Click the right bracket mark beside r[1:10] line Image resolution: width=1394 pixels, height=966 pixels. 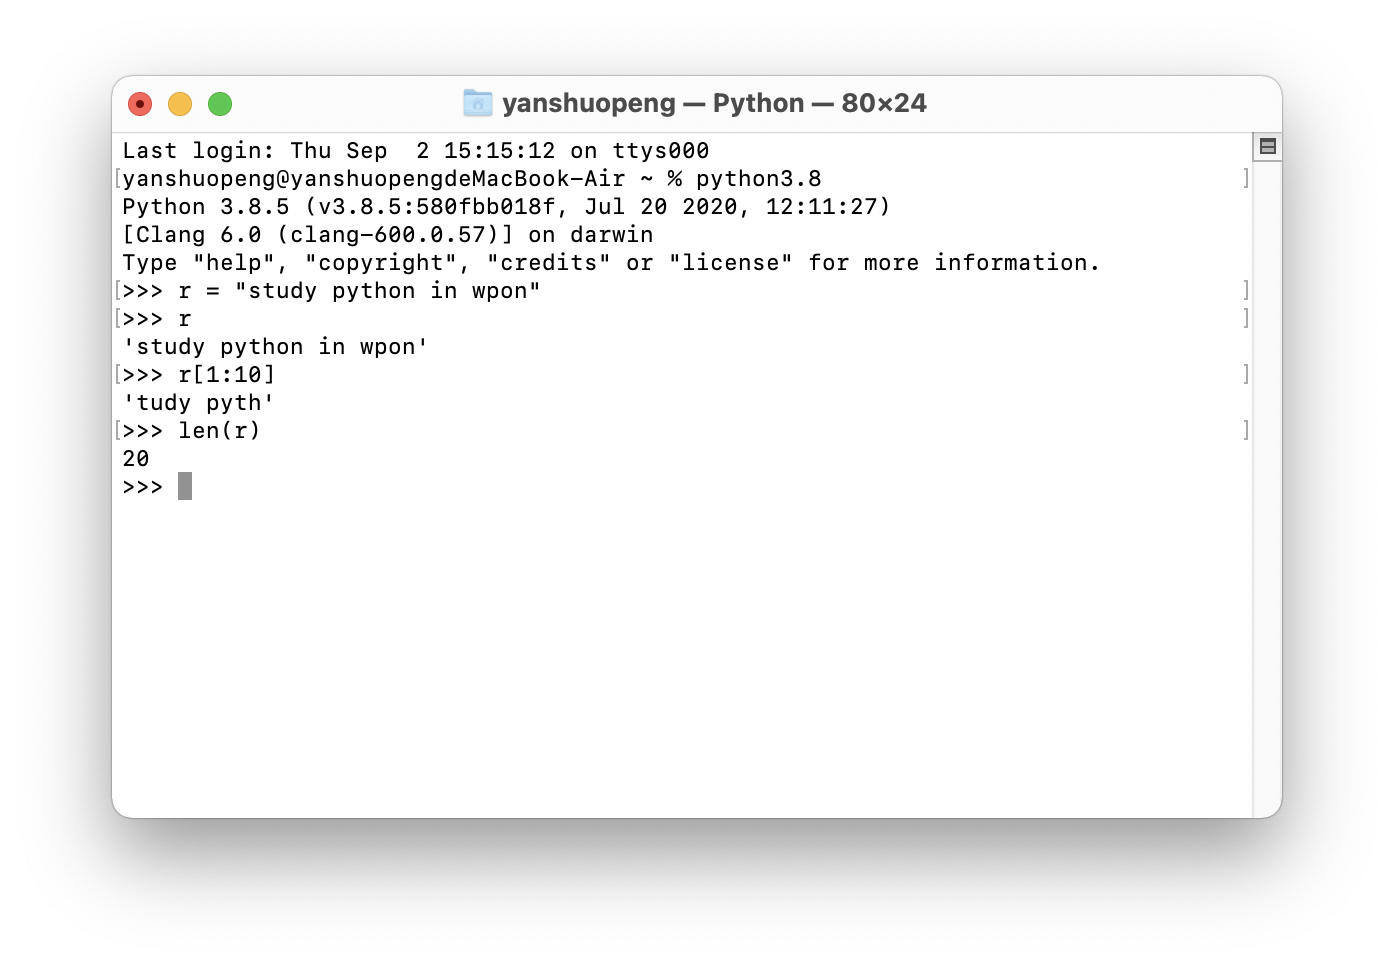pos(1245,374)
